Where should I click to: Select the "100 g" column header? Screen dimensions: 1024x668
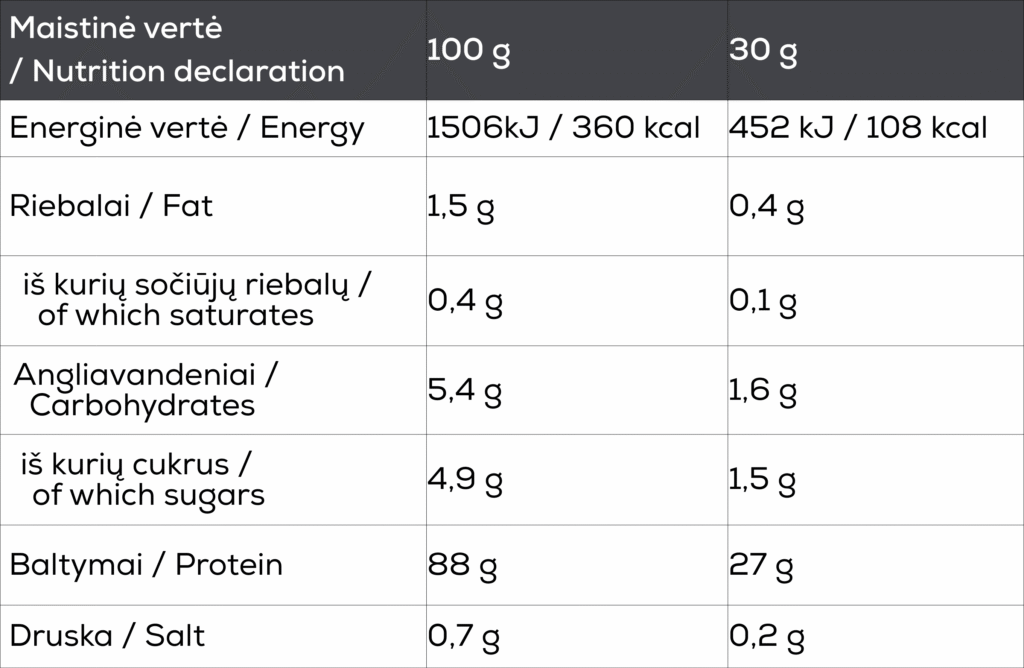pos(468,51)
